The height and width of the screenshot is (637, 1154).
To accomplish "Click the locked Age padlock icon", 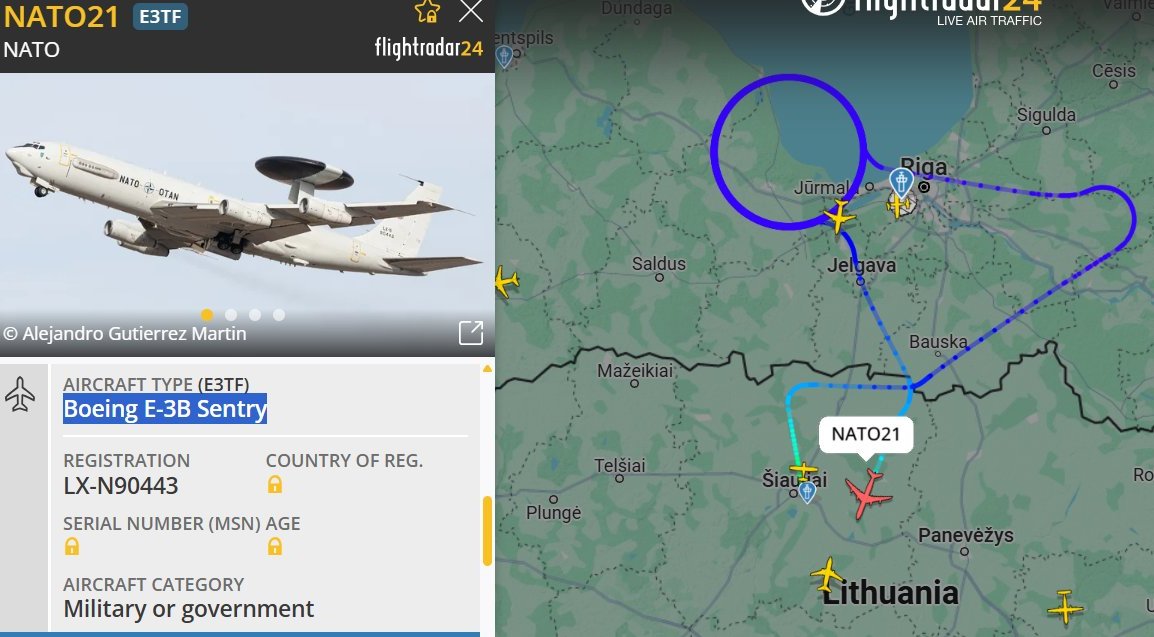I will point(275,546).
